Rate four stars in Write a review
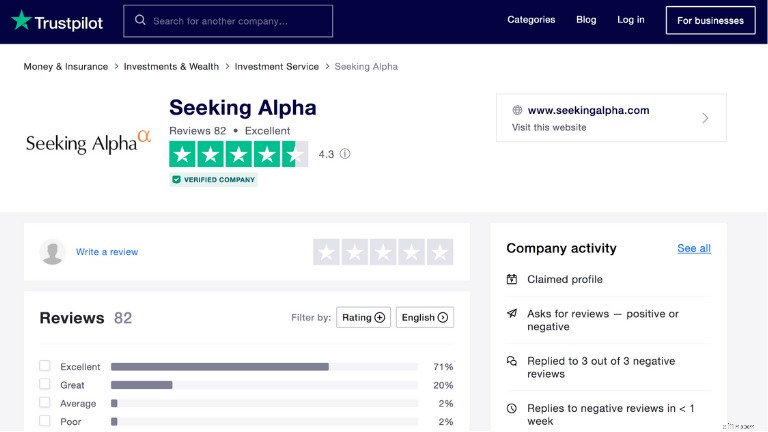The height and width of the screenshot is (432, 768). 411,252
